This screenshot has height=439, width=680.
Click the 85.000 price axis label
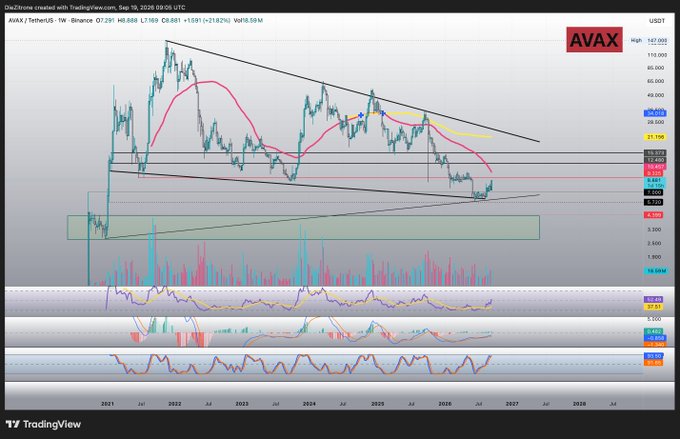coord(657,68)
